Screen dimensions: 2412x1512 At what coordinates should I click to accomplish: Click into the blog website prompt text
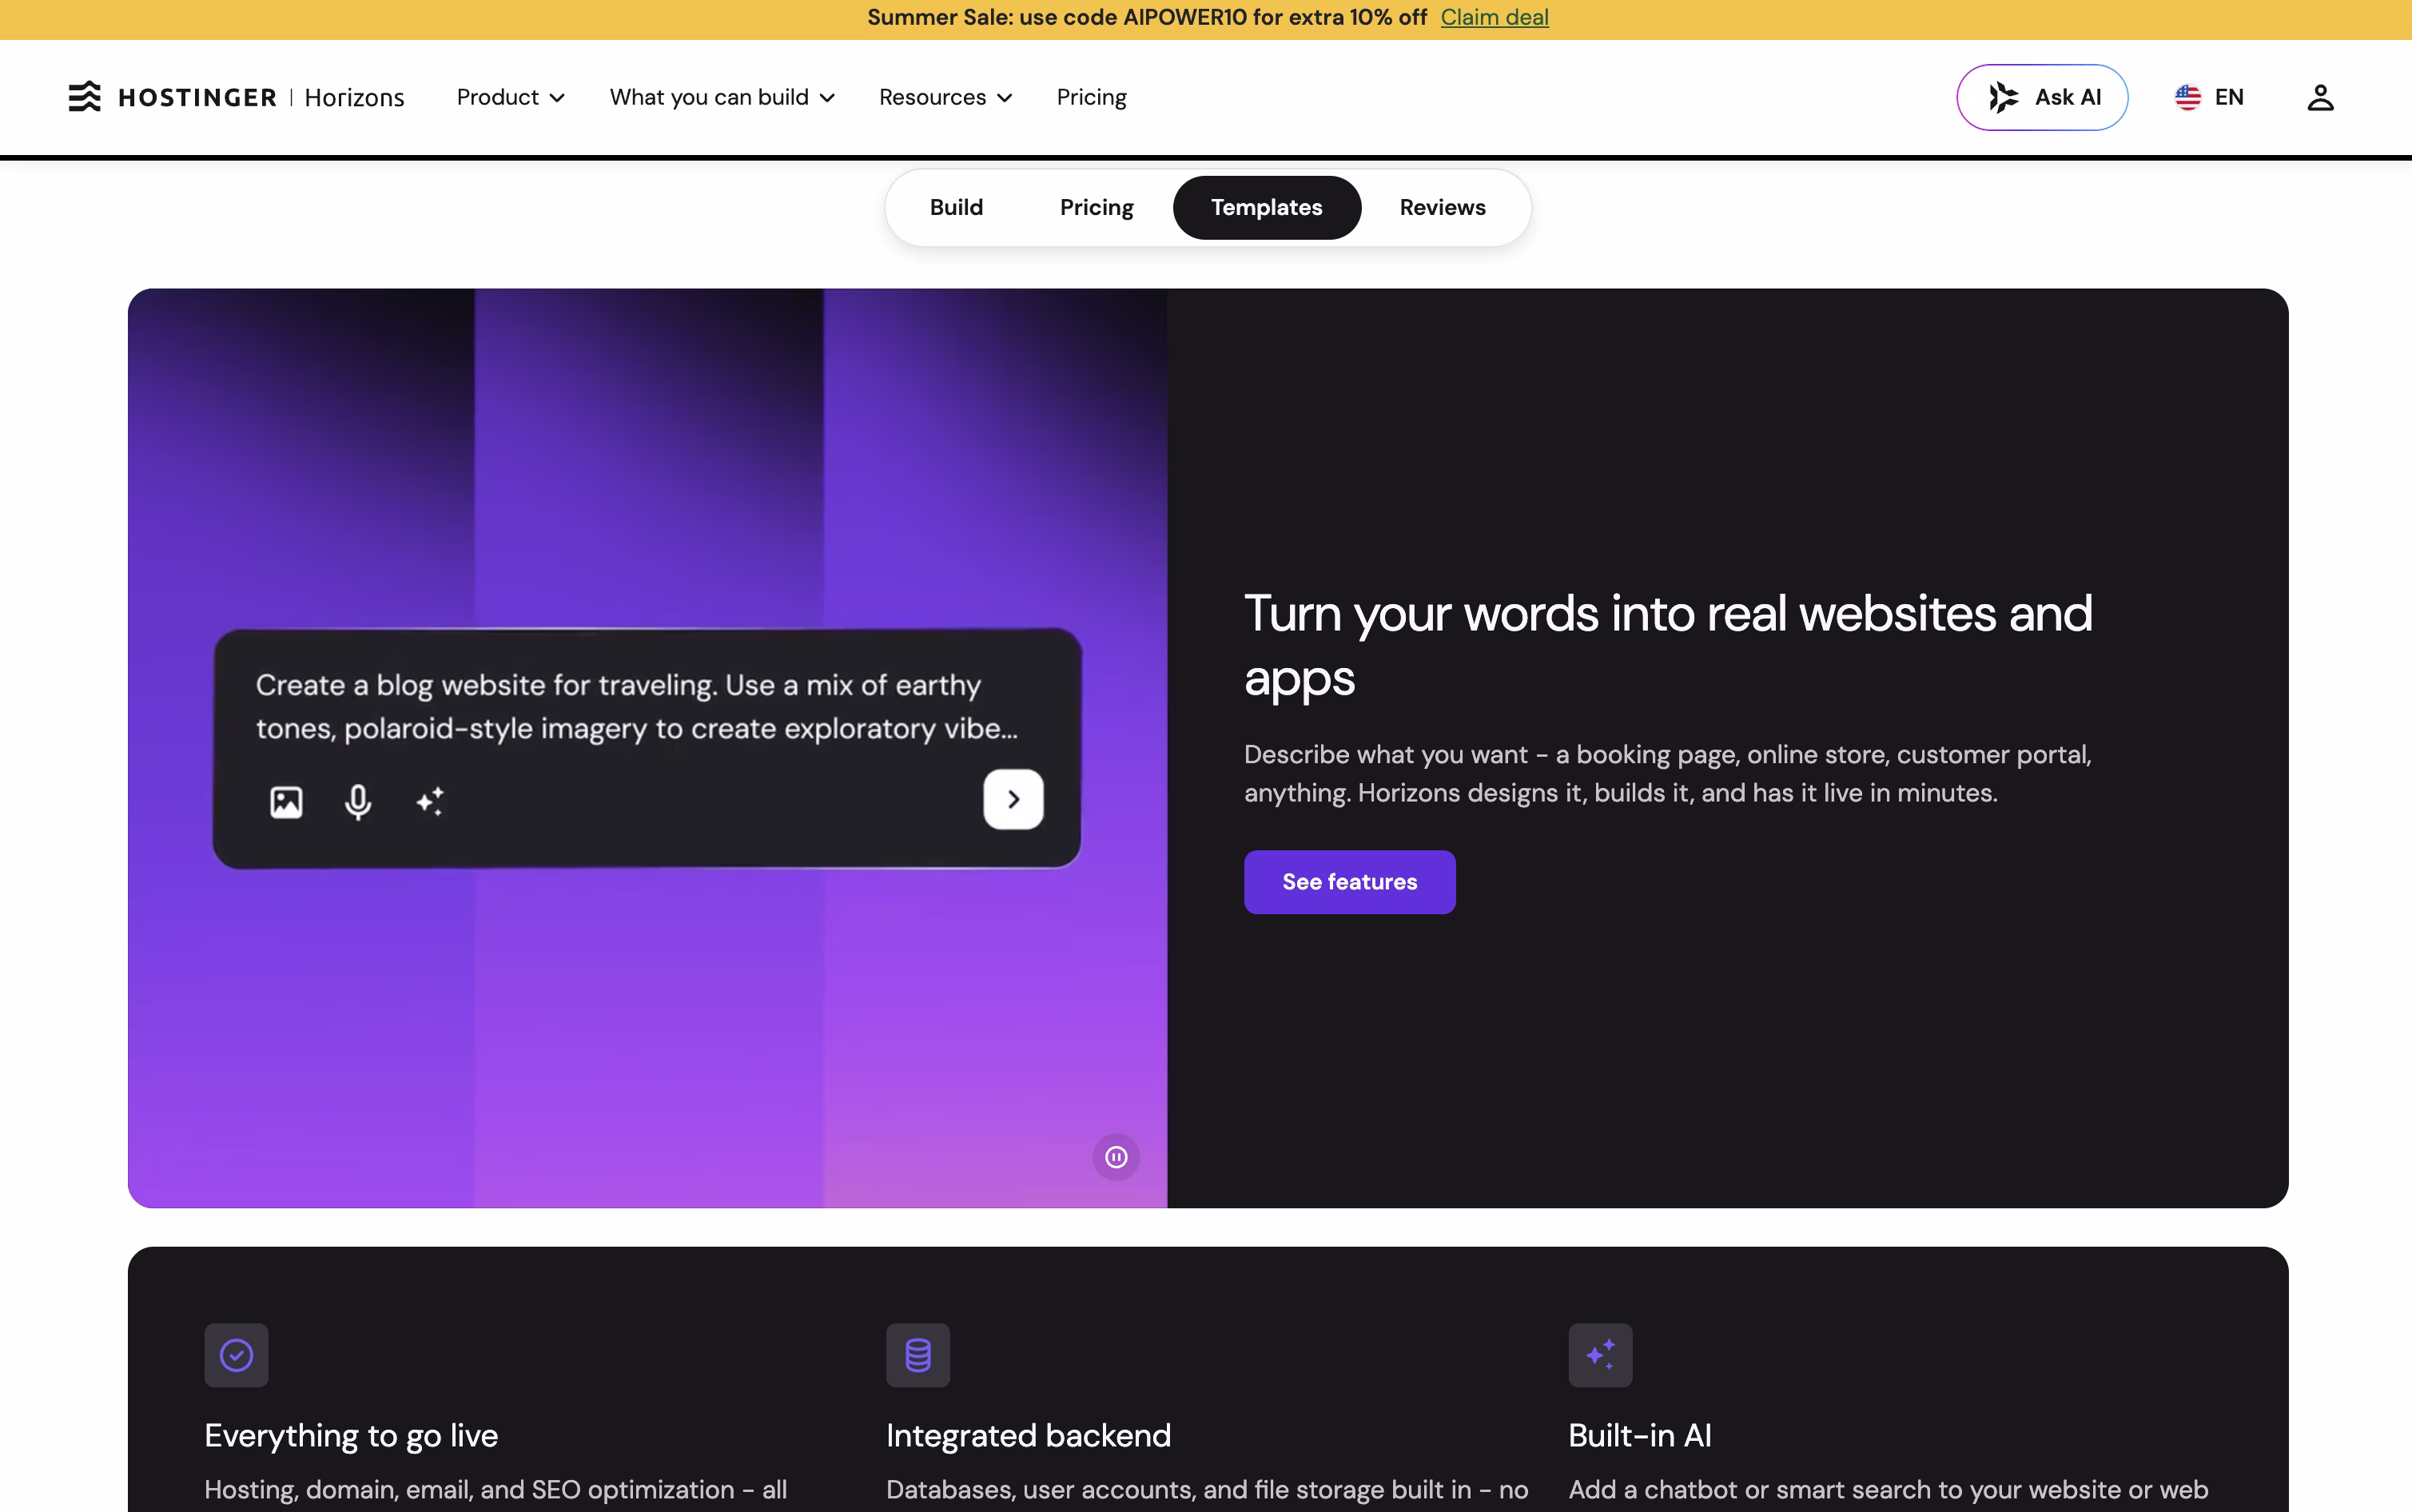click(x=637, y=706)
